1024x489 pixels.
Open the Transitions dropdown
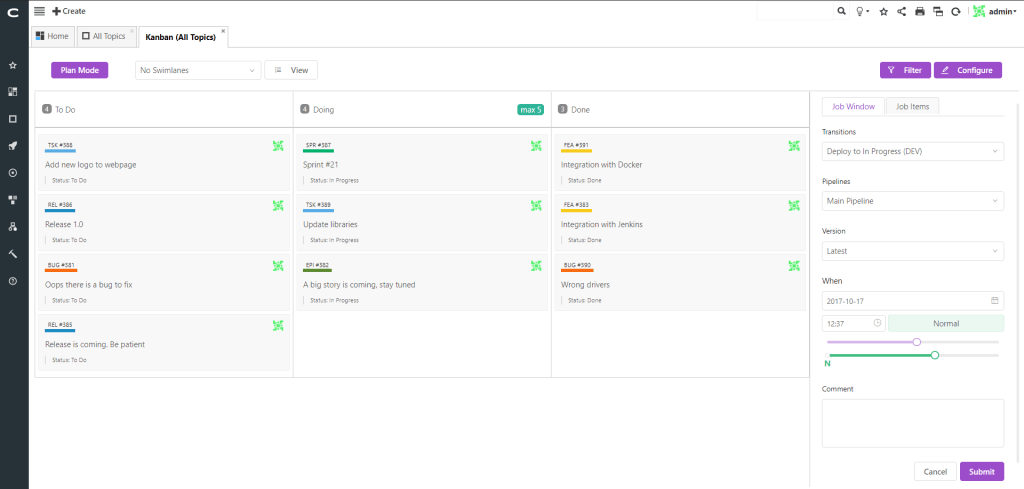(913, 151)
